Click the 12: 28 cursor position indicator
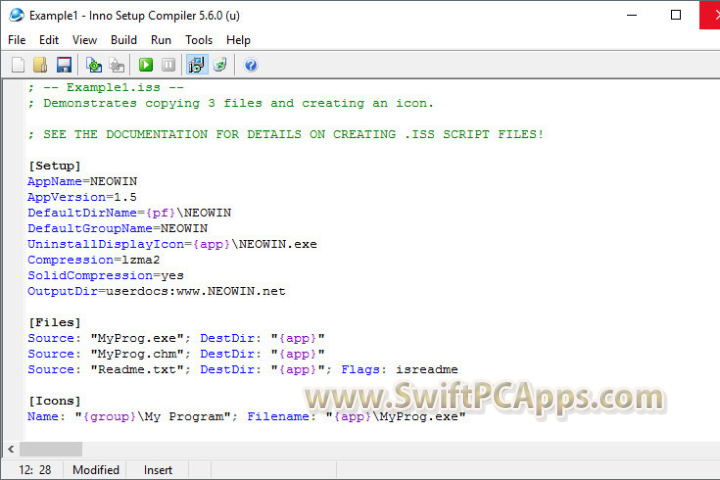 click(x=35, y=470)
